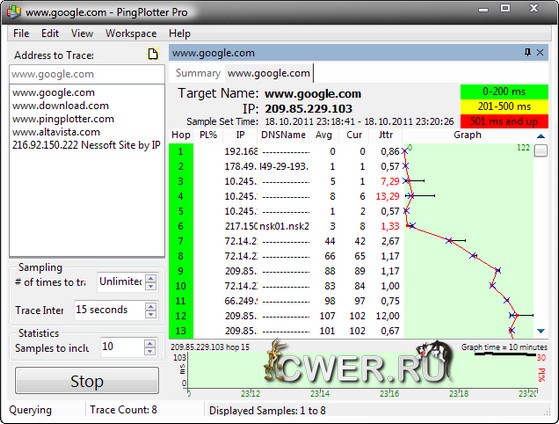Click the 15 seconds interval field
This screenshot has height=424, width=559.
point(109,310)
